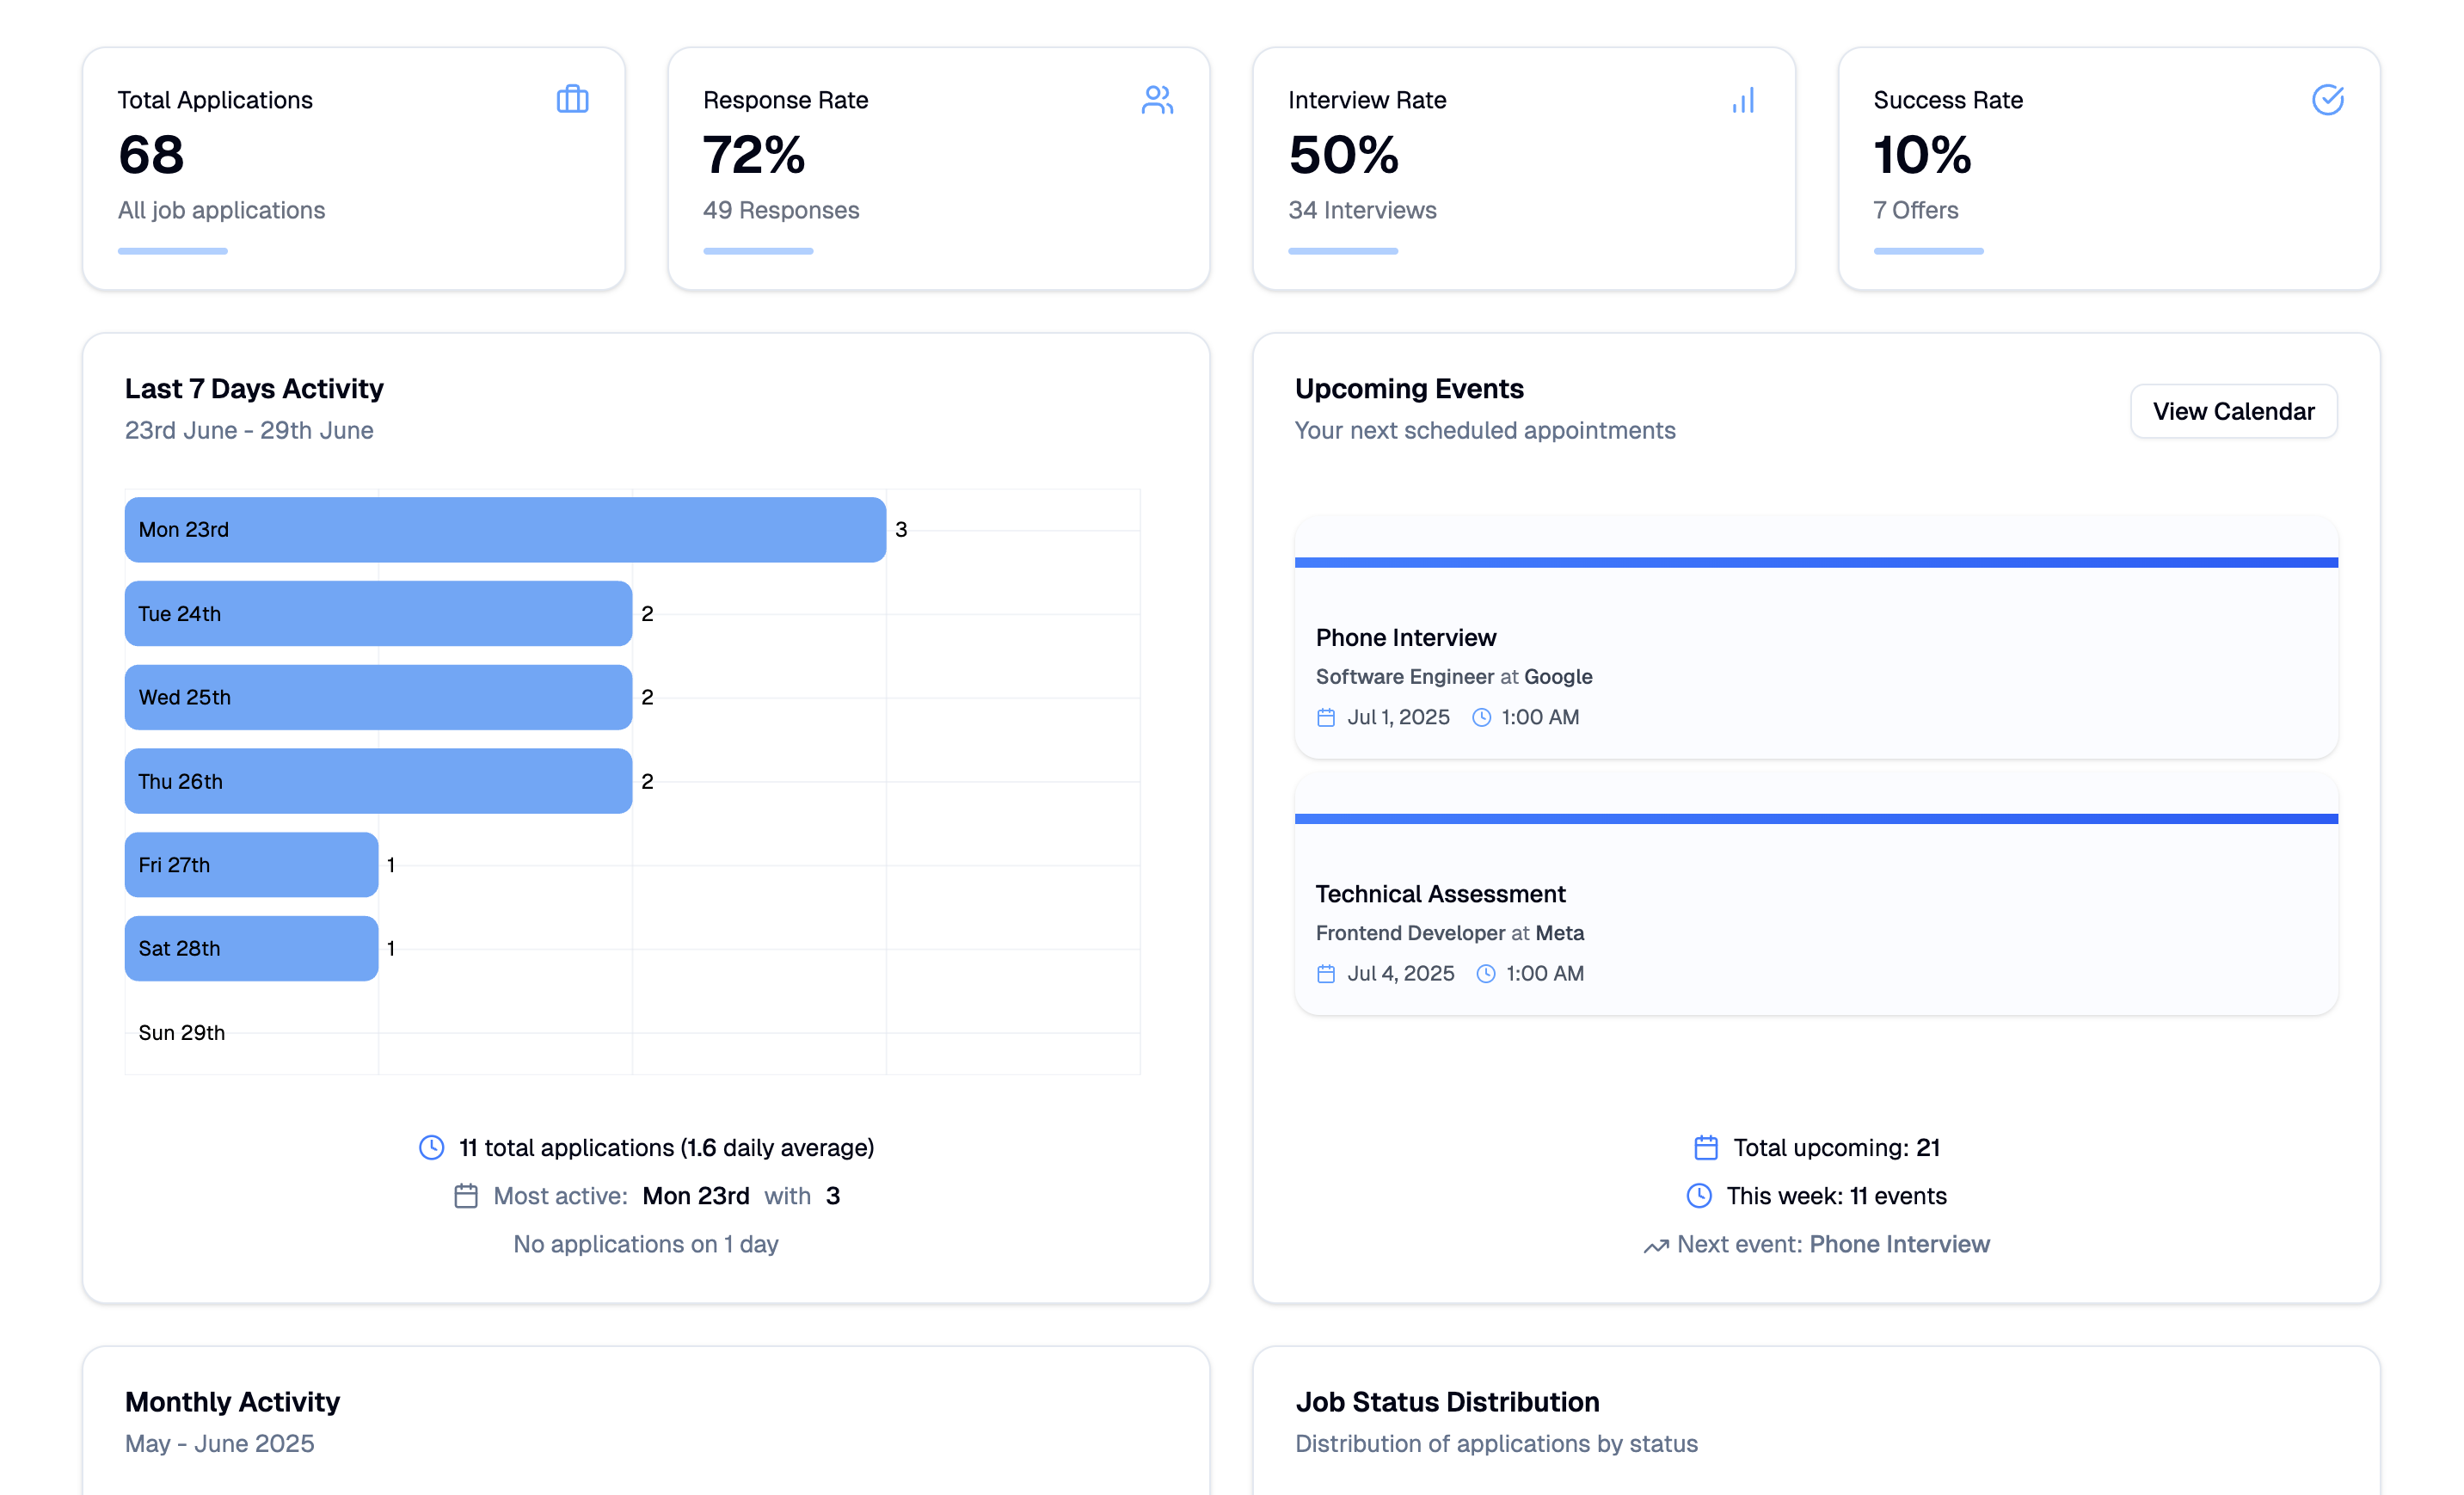This screenshot has width=2464, height=1495.
Task: Click clock icon beside This week events
Action: (x=1699, y=1196)
